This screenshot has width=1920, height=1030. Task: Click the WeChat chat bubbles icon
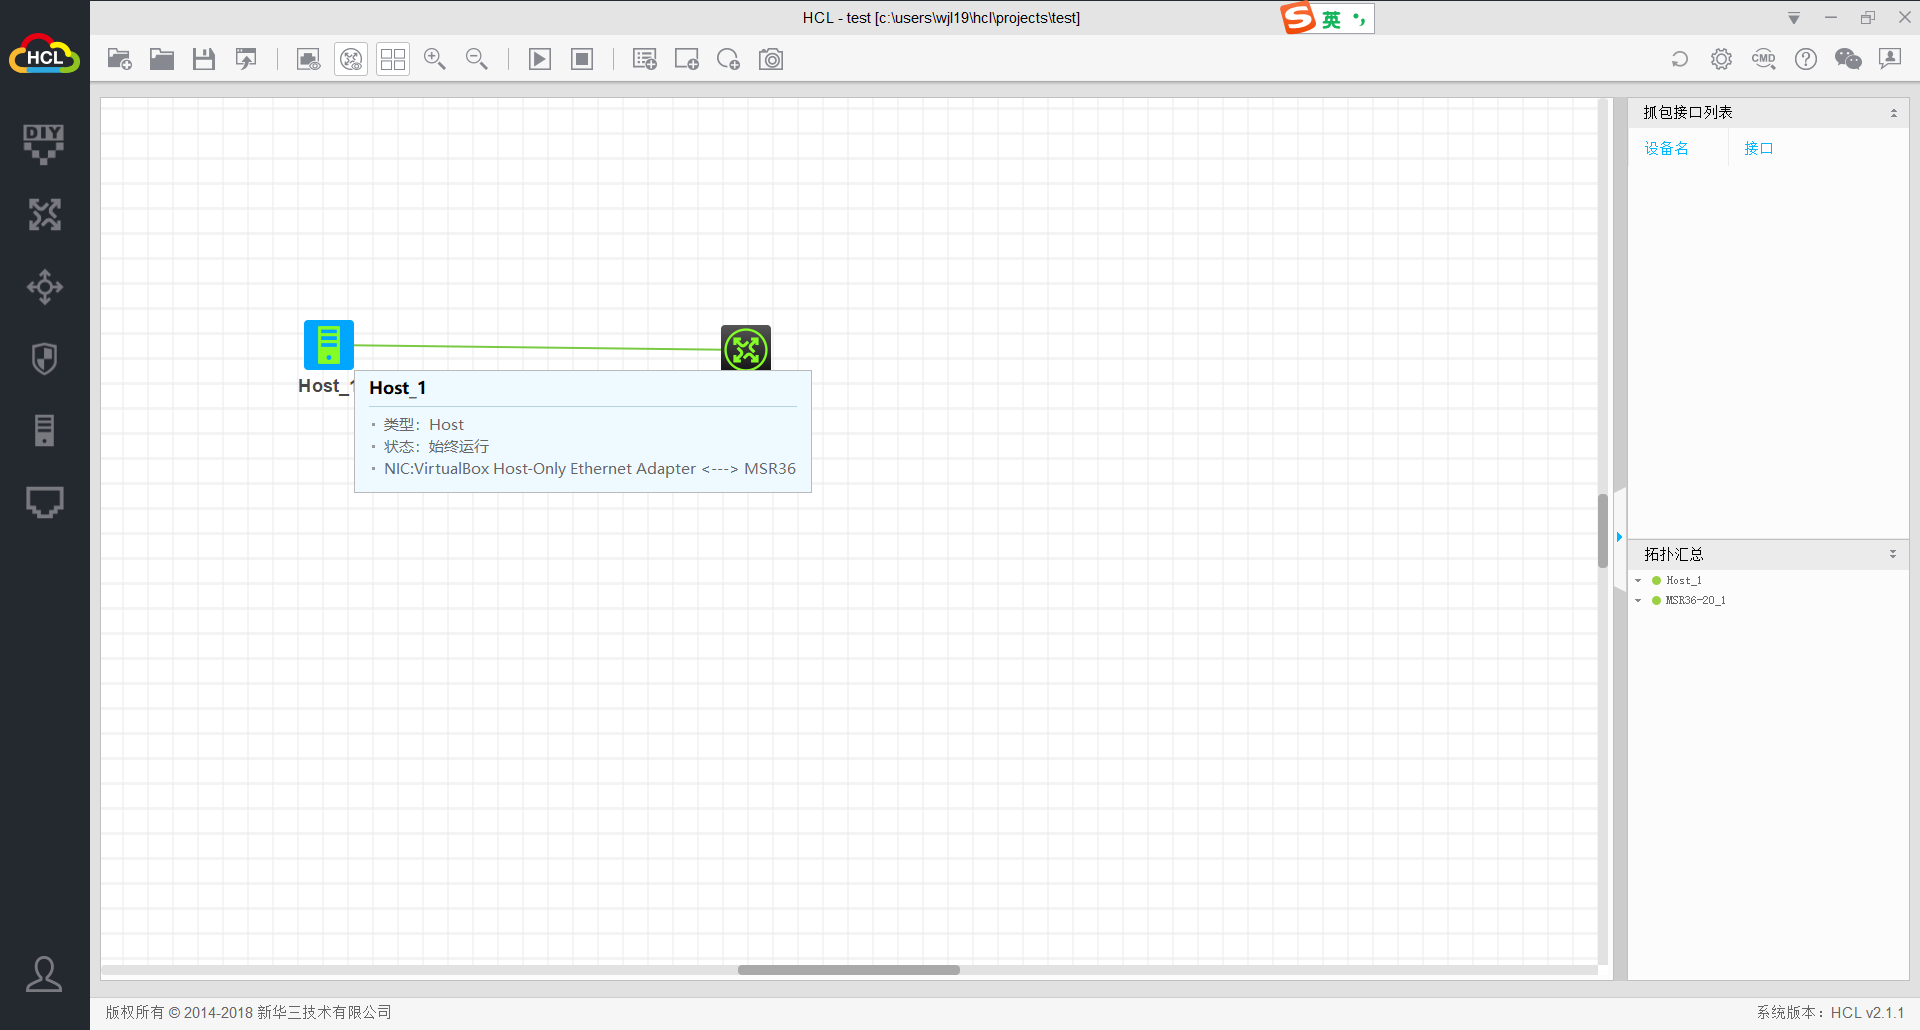1848,60
